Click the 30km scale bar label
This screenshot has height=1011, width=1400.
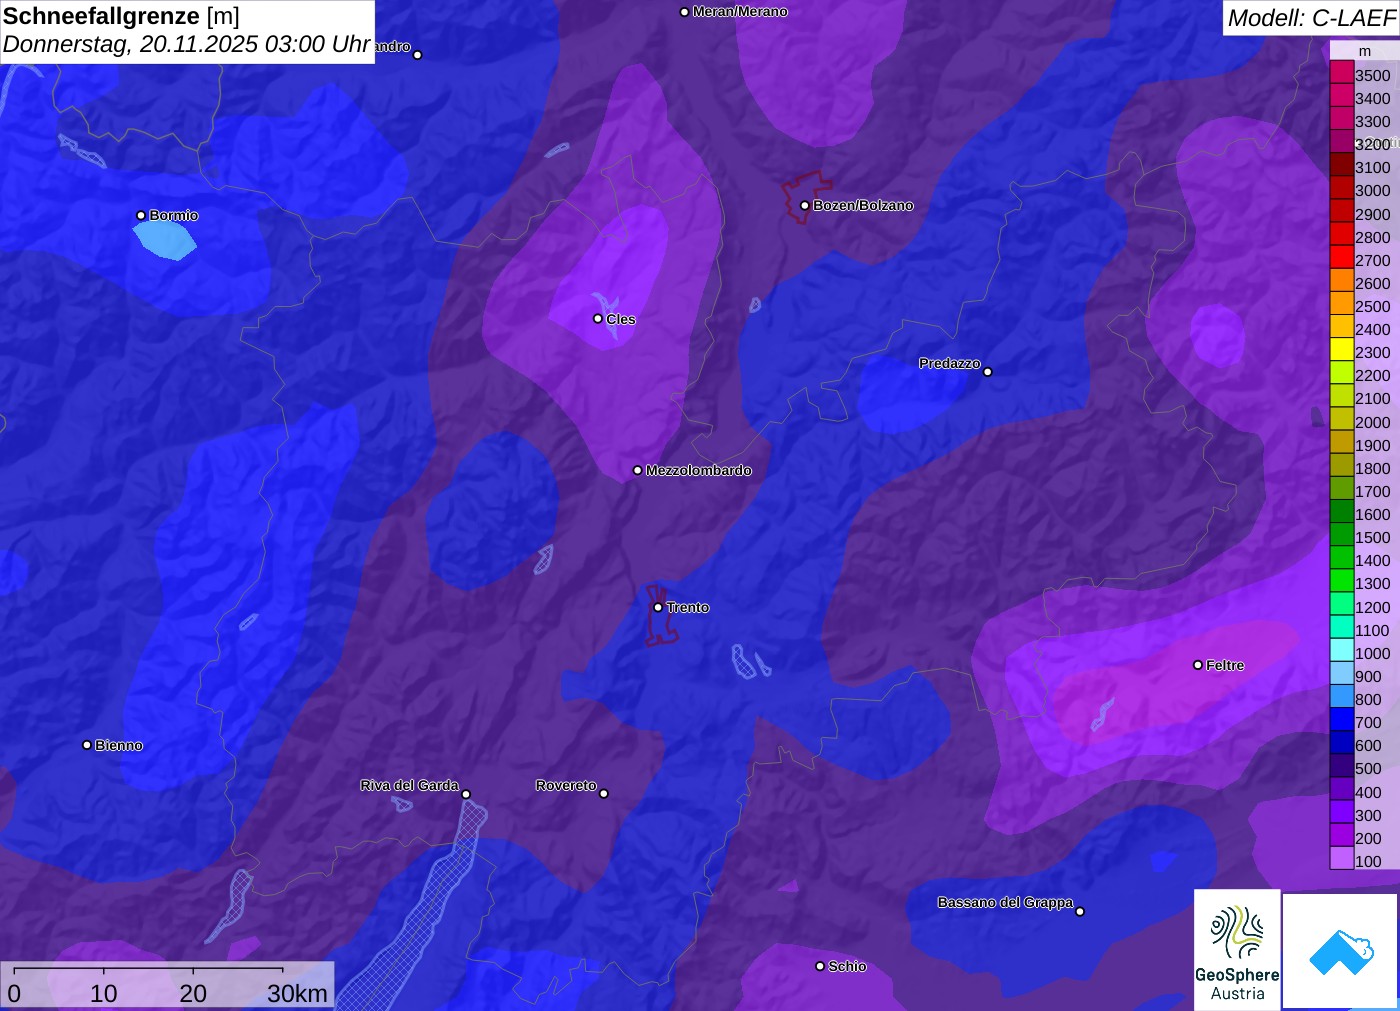point(297,993)
